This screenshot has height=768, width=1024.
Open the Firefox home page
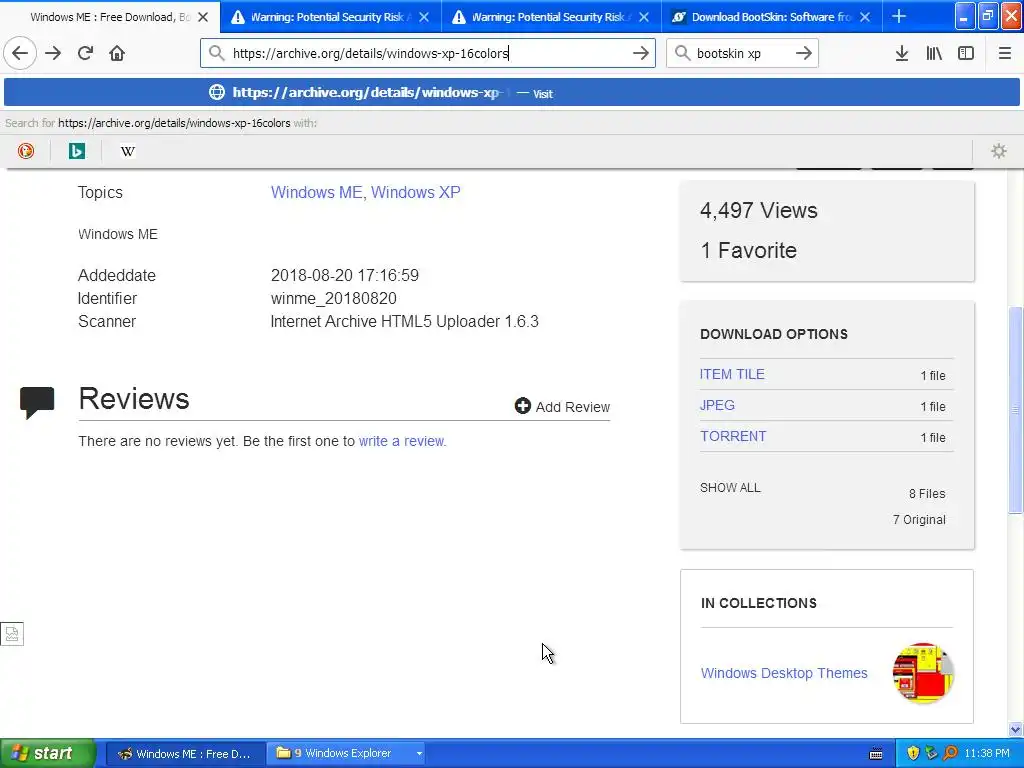pos(117,53)
